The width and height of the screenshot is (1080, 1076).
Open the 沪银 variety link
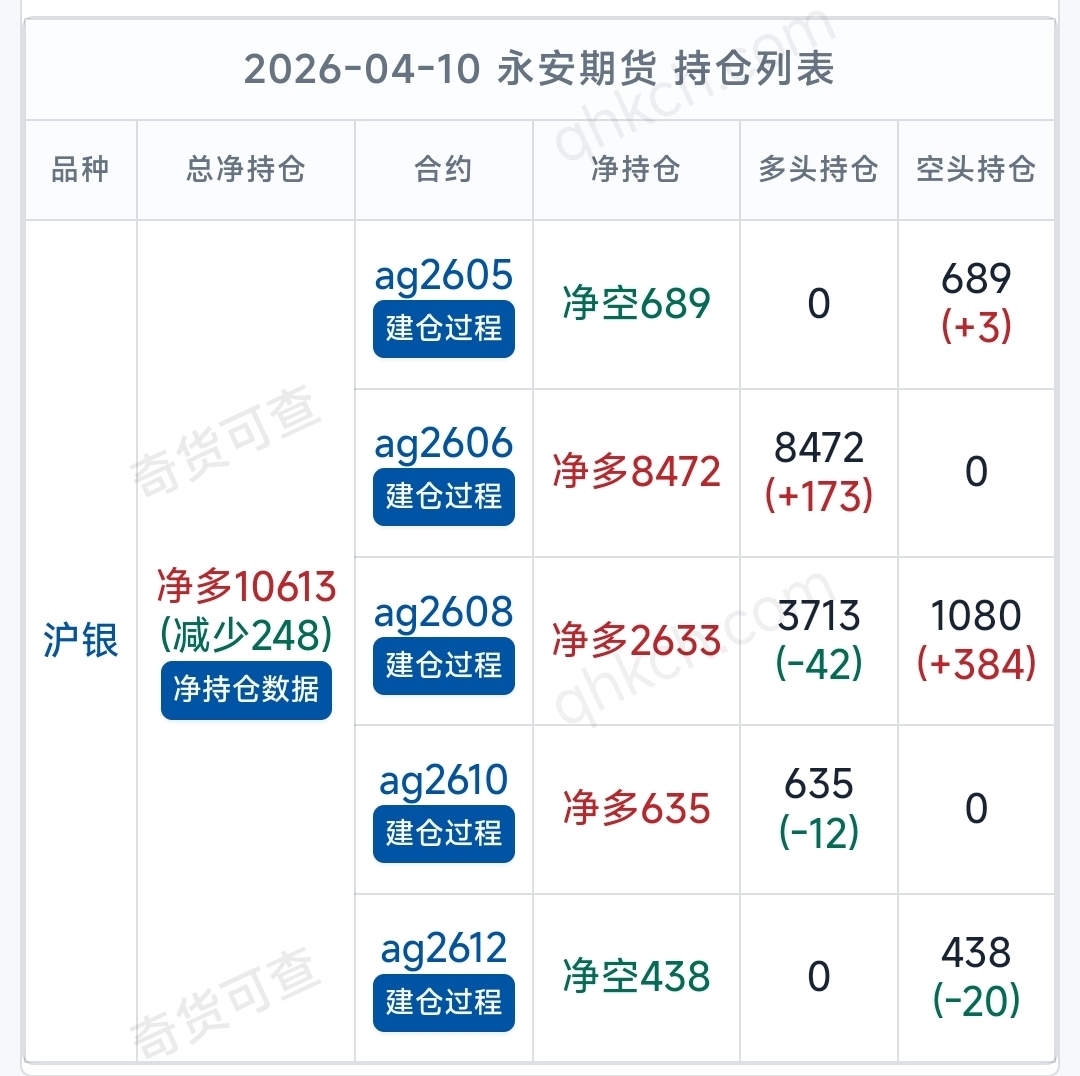[81, 640]
